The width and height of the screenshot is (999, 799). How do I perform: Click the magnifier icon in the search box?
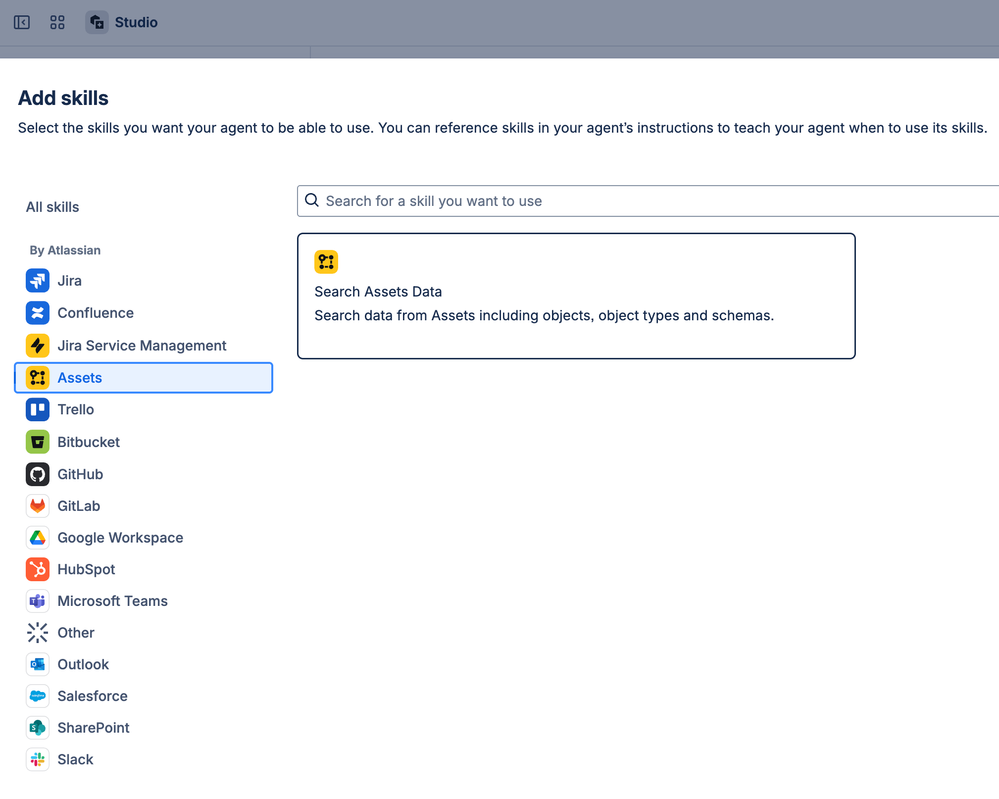click(312, 201)
